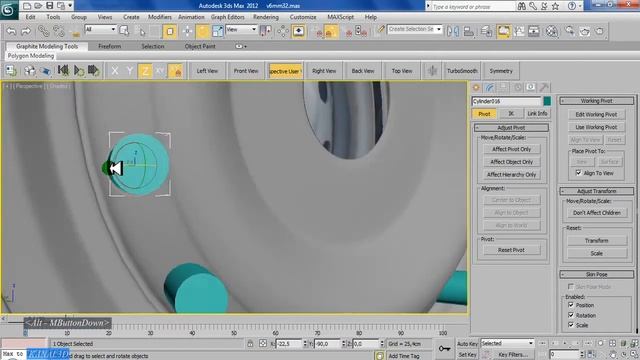640x360 pixels.
Task: Collapse the Working Pivot rollout
Action: coord(597,101)
